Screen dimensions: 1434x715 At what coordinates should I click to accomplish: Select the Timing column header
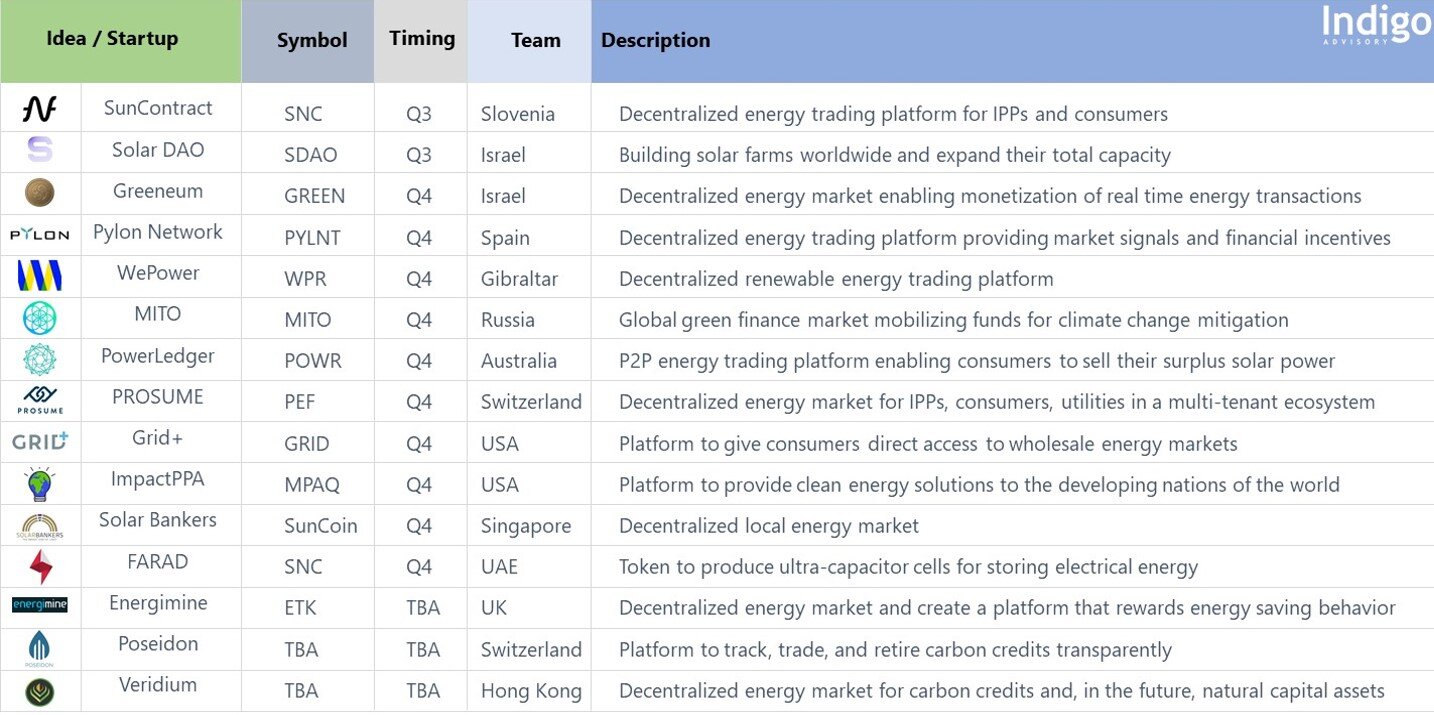422,39
